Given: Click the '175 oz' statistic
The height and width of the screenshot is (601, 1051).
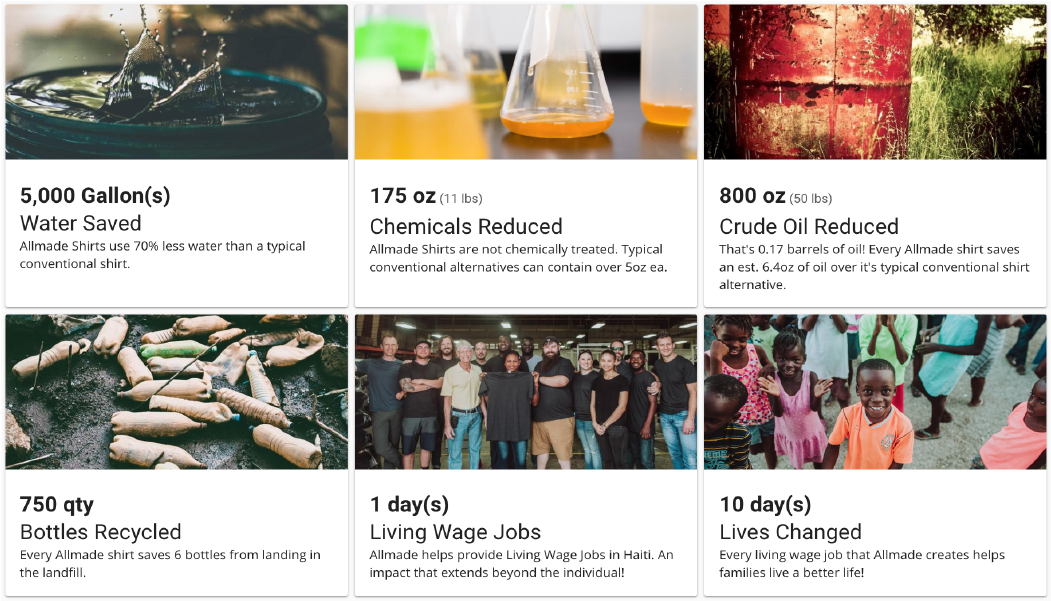Looking at the screenshot, I should (x=403, y=196).
